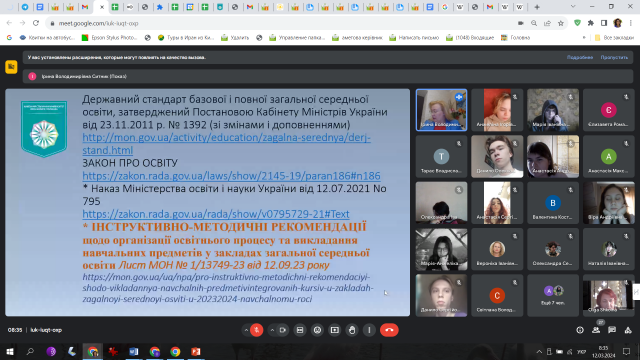
Task: Open camera video settings chevron
Action: 272,330
